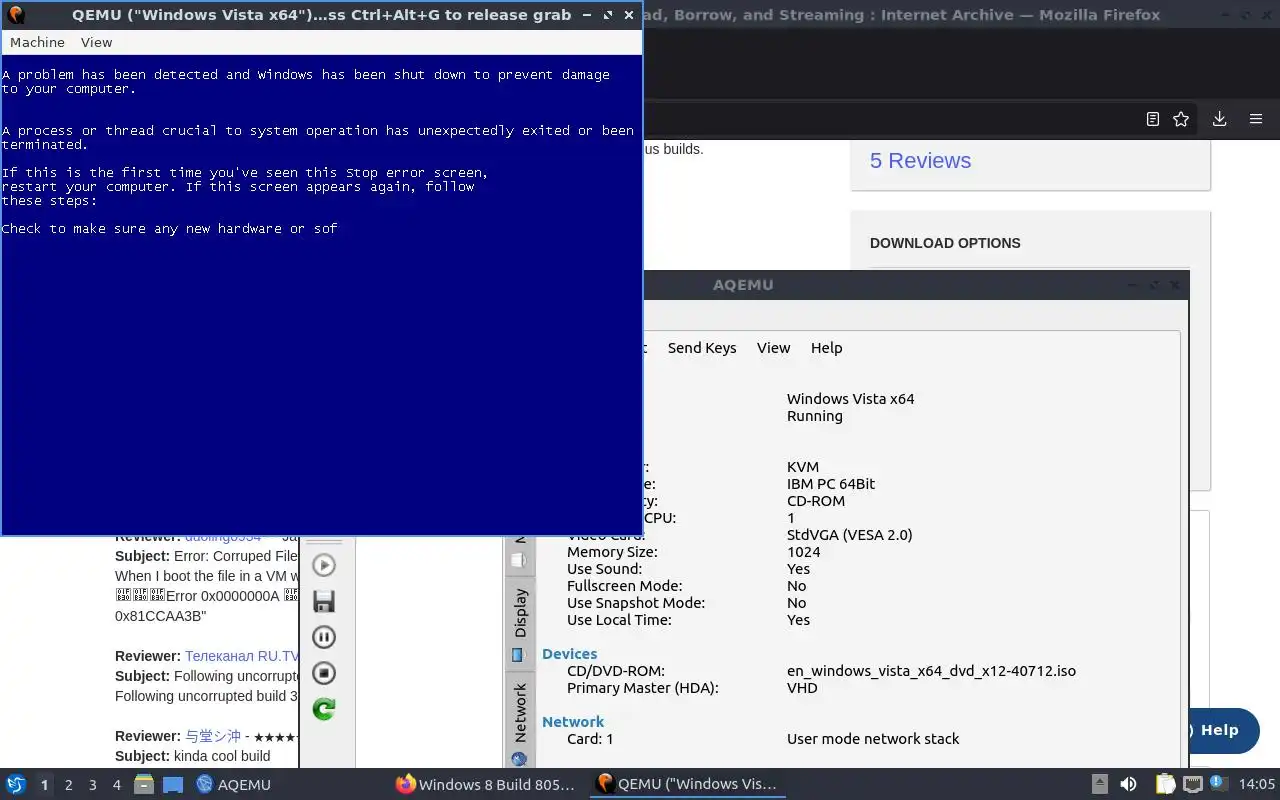This screenshot has height=800, width=1280.
Task: Open the Machine menu in QEMU window
Action: 37,42
